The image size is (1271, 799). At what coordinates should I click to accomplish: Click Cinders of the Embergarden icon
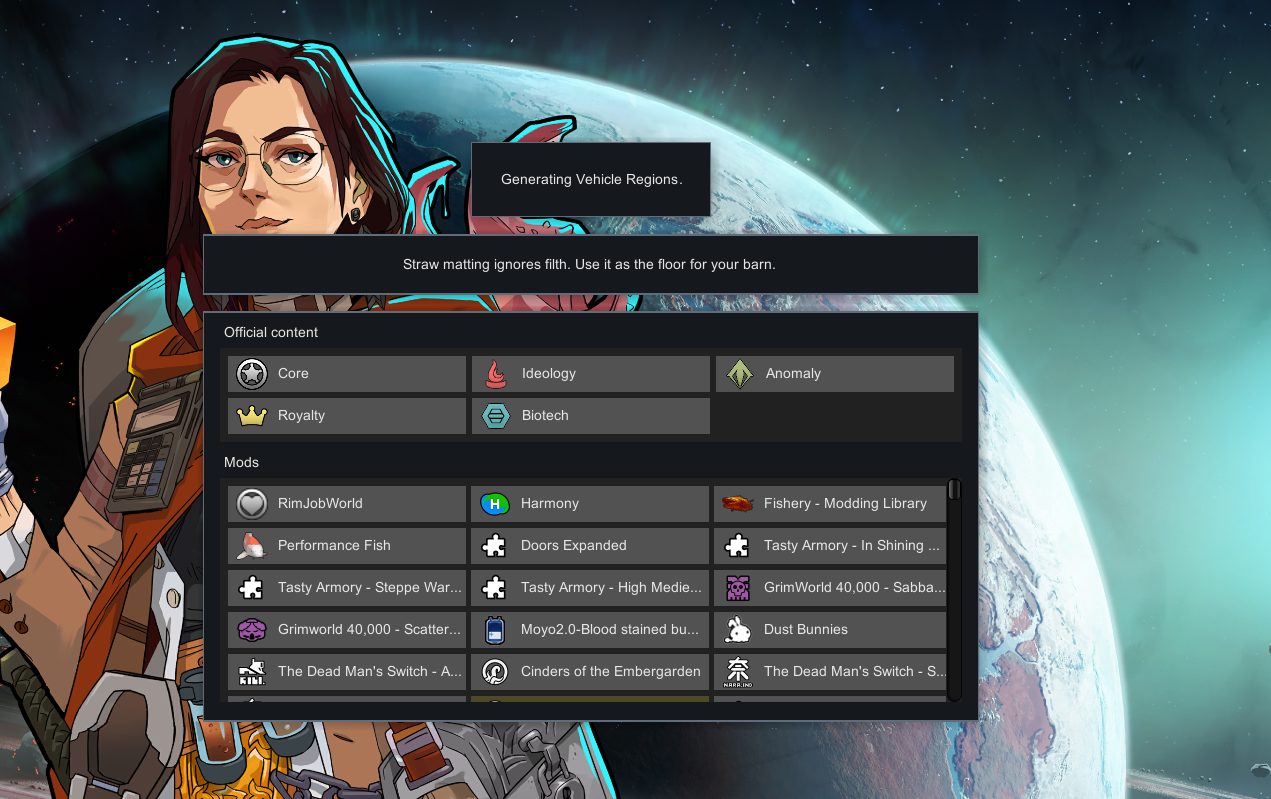tap(494, 672)
